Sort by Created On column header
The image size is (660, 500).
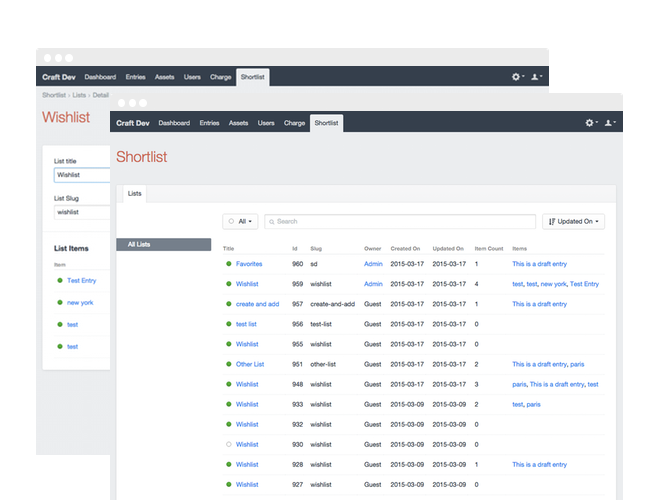click(x=405, y=249)
